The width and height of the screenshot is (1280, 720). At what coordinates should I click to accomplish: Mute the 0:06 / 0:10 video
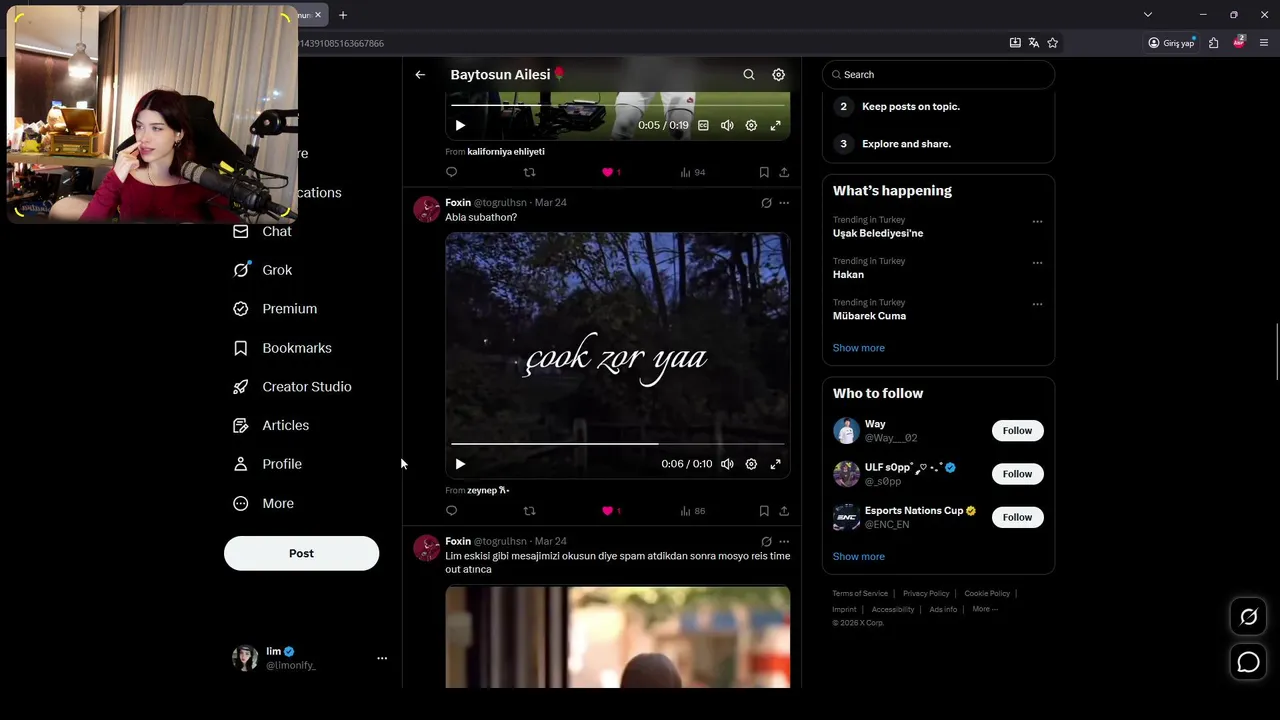[727, 464]
